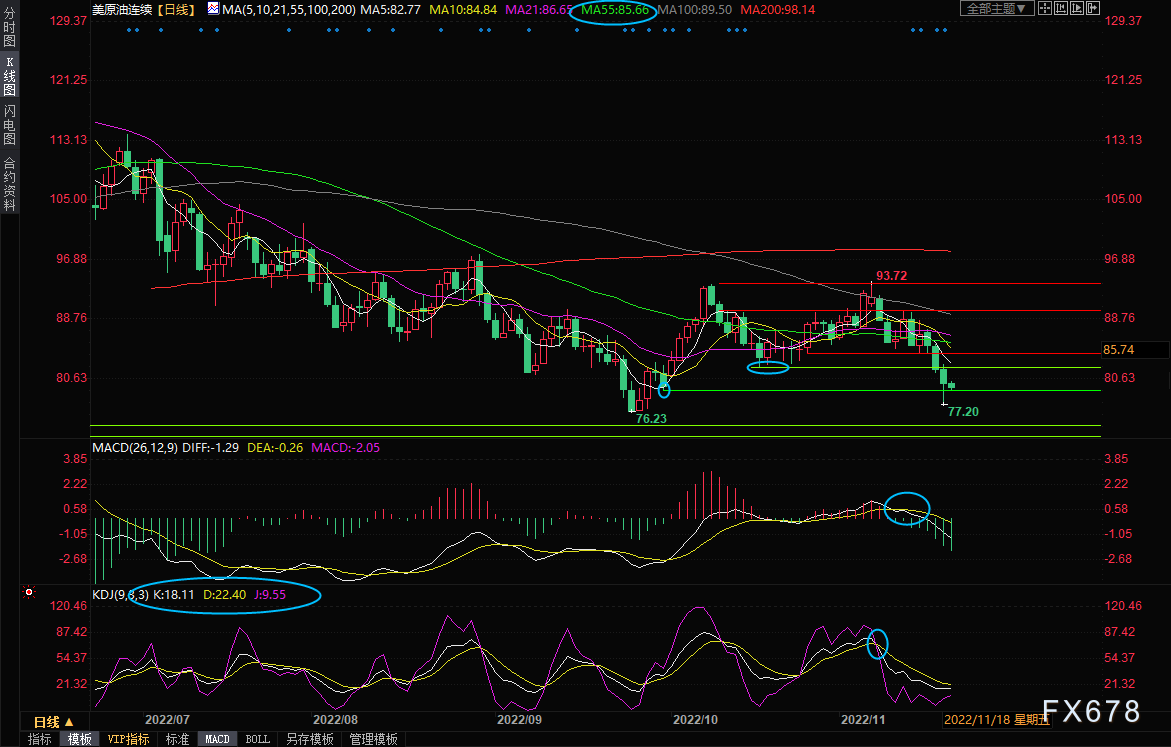This screenshot has height=747, width=1171.
Task: Open the 闪电图 sidebar tab
Action: (10, 125)
